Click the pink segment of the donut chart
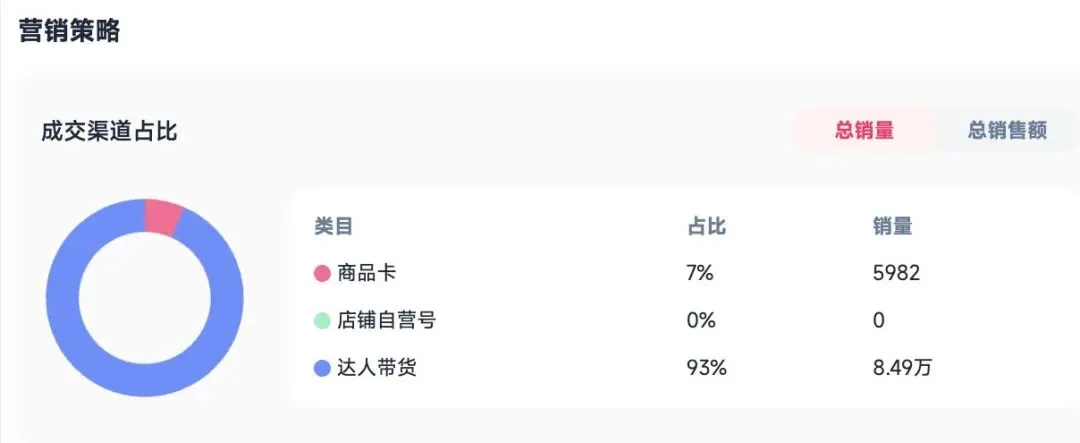 pyautogui.click(x=162, y=216)
